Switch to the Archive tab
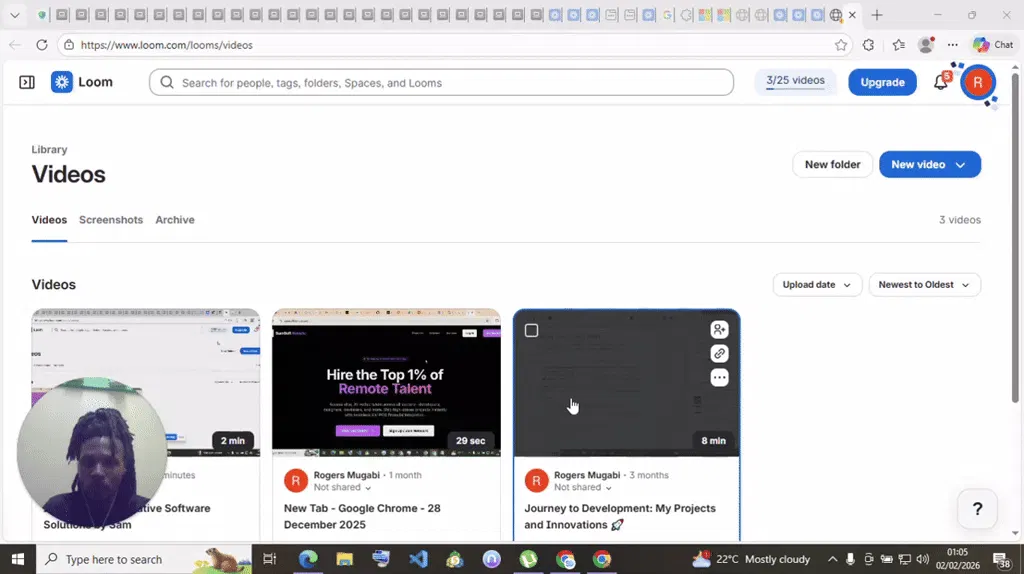 click(175, 220)
